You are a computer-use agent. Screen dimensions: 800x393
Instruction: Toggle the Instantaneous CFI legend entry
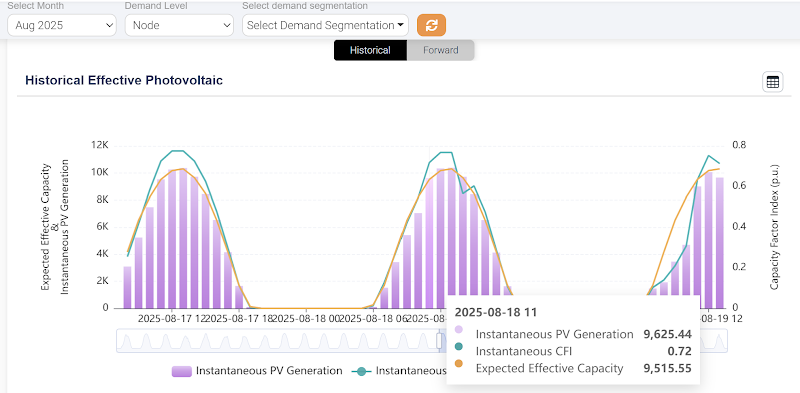coord(398,371)
